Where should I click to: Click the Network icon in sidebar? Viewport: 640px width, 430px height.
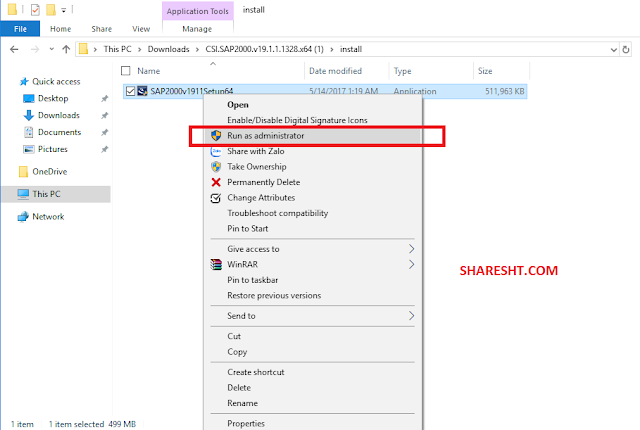pyautogui.click(x=23, y=217)
